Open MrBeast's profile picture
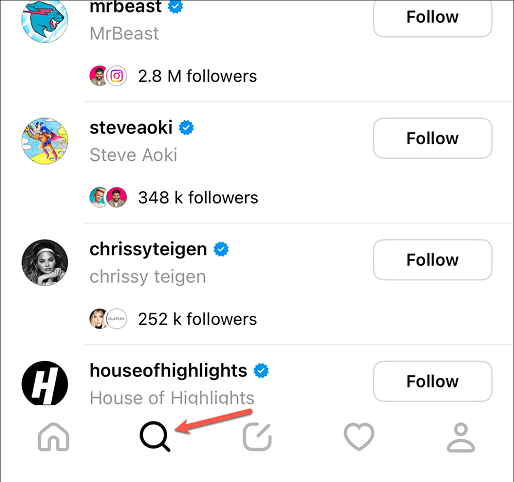The height and width of the screenshot is (482, 514). 45,20
